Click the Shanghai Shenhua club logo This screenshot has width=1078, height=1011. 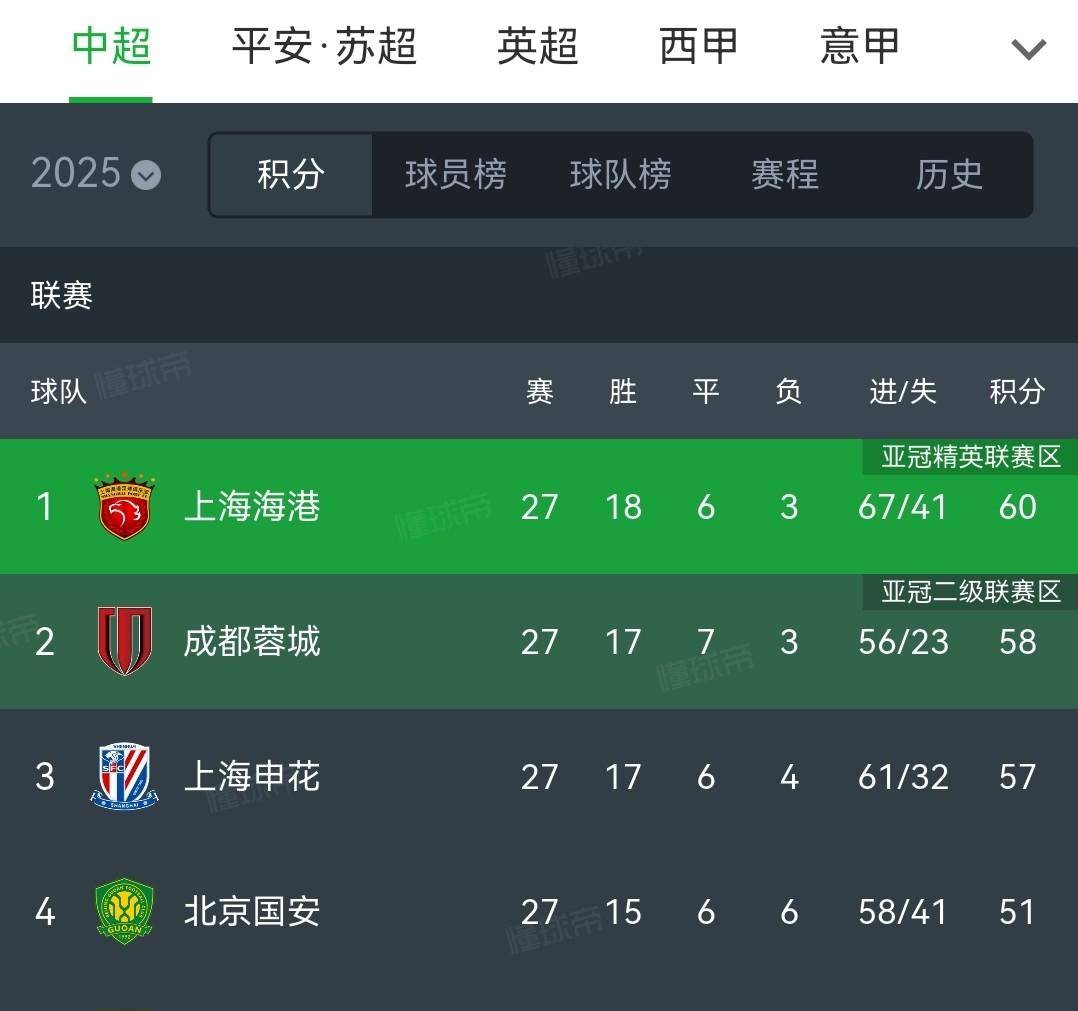click(125, 777)
